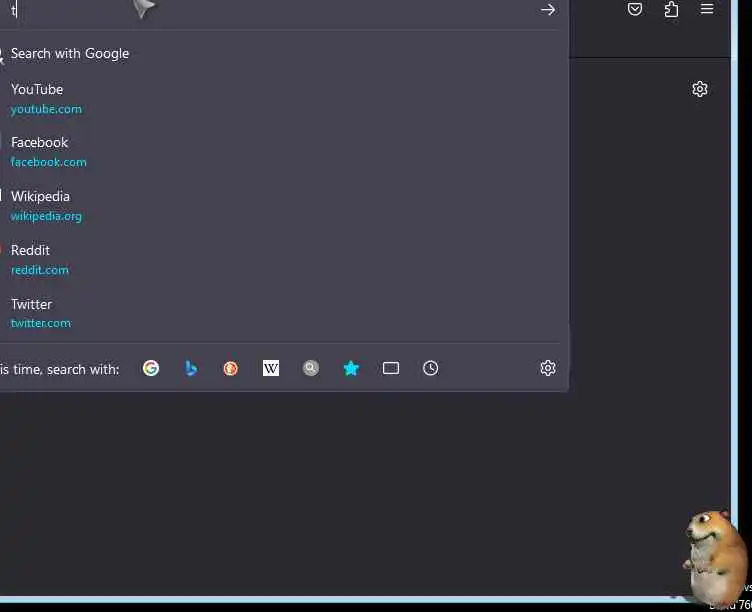Viewport: 752px width, 612px height.
Task: Select the YouTube suggestion row
Action: [280, 99]
